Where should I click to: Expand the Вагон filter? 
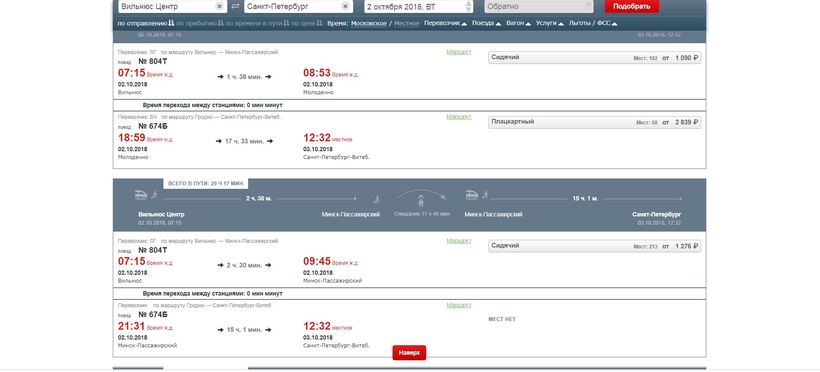(x=519, y=24)
